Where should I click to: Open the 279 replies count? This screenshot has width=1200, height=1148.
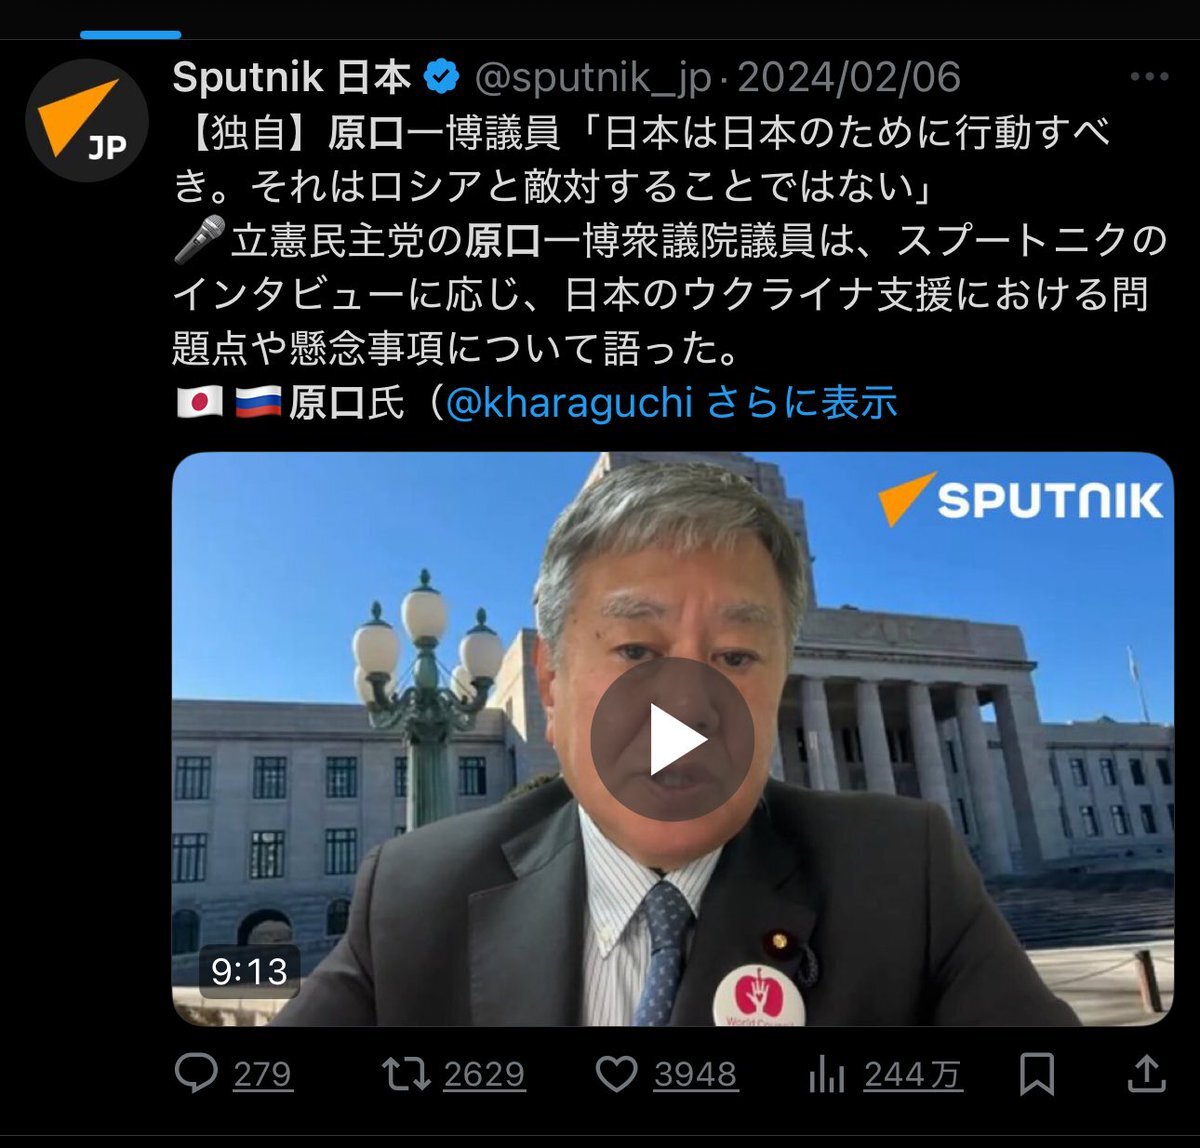tap(263, 1075)
